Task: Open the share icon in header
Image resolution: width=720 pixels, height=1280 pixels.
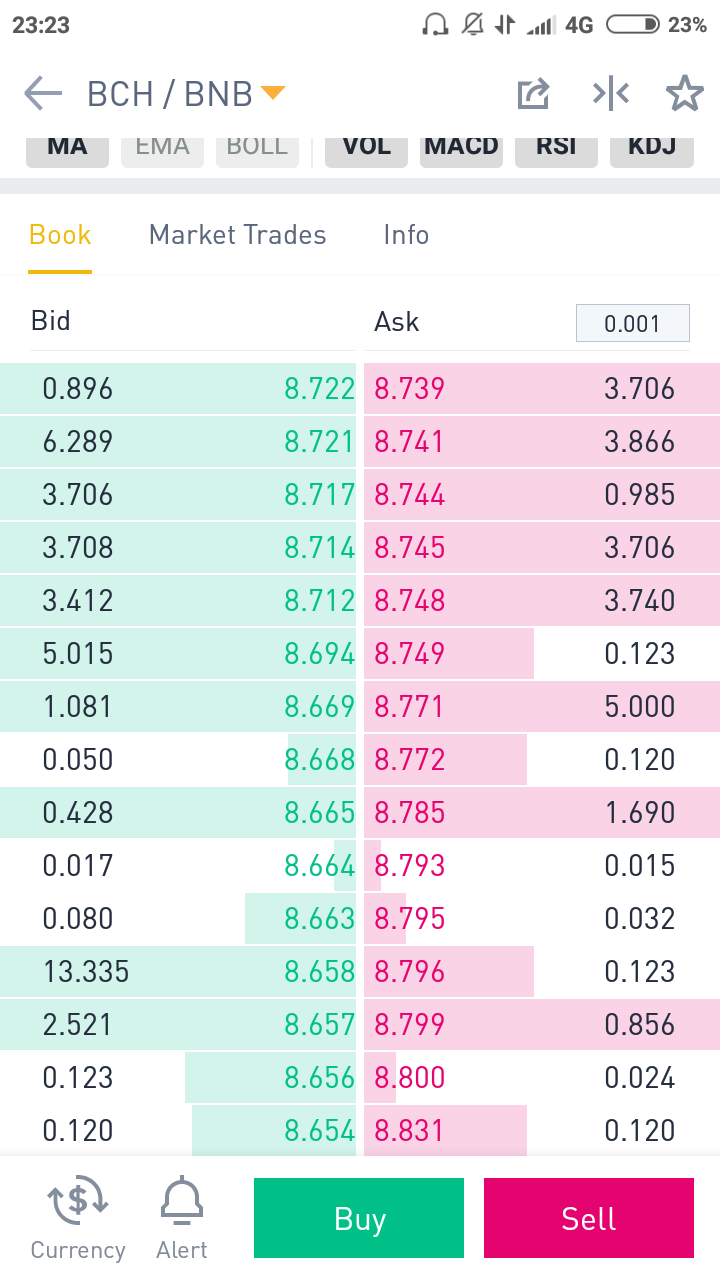Action: pyautogui.click(x=534, y=94)
